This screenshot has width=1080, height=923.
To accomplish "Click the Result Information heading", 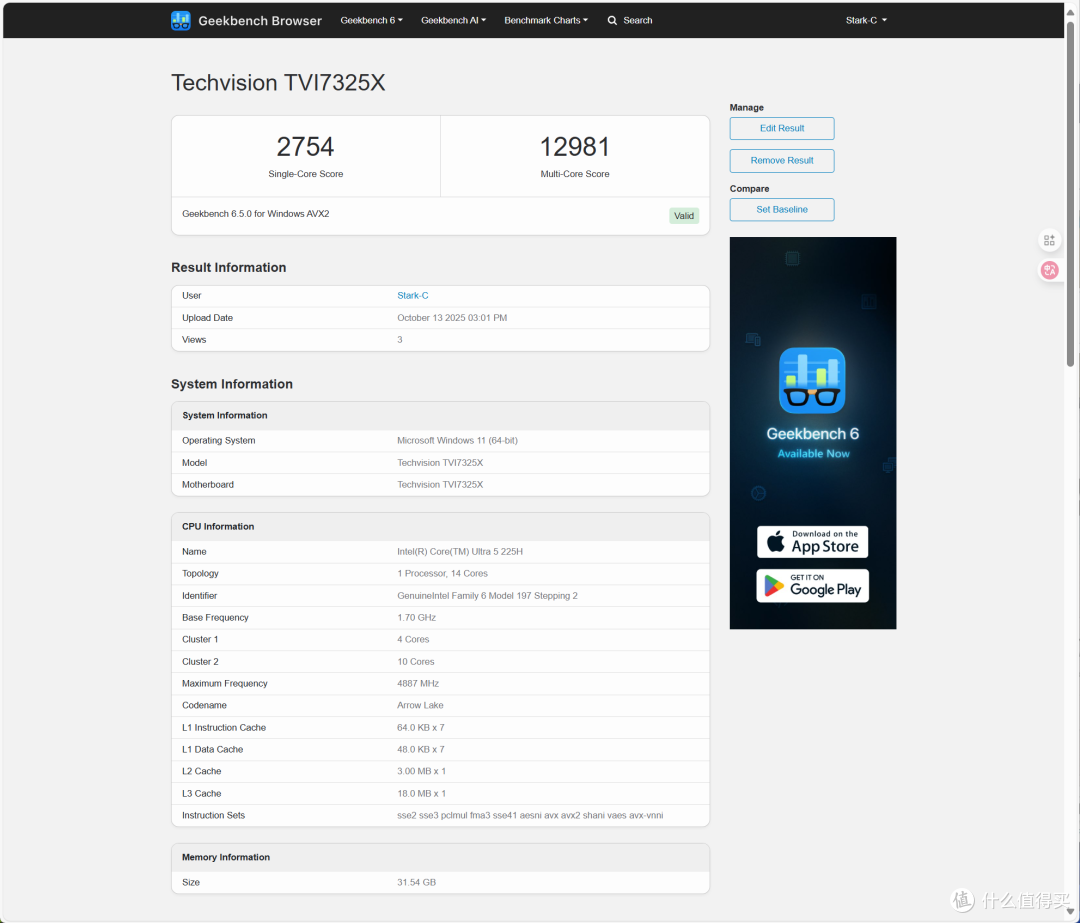I will pyautogui.click(x=229, y=268).
